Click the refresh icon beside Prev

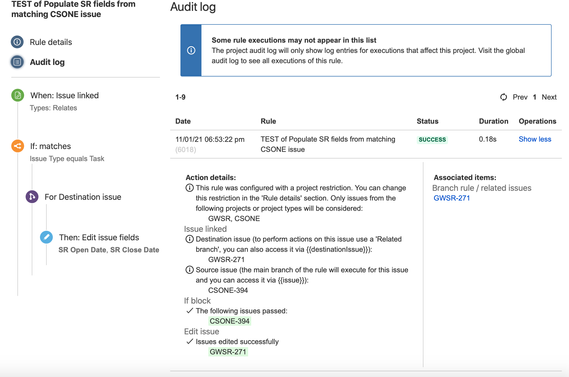click(503, 97)
